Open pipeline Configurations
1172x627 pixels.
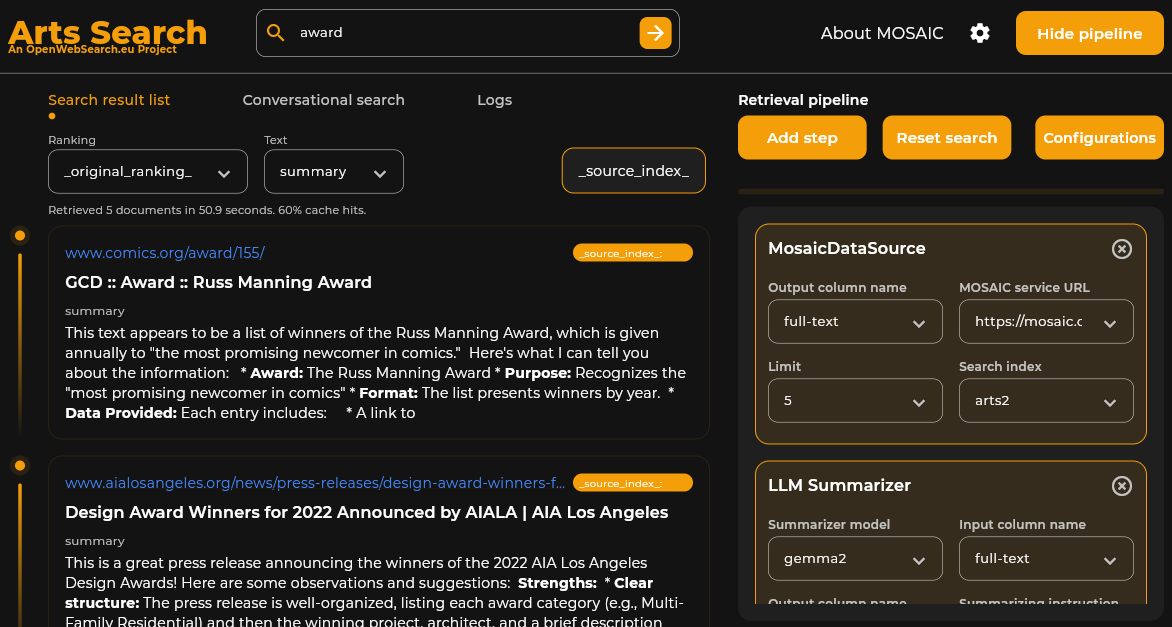tap(1099, 138)
